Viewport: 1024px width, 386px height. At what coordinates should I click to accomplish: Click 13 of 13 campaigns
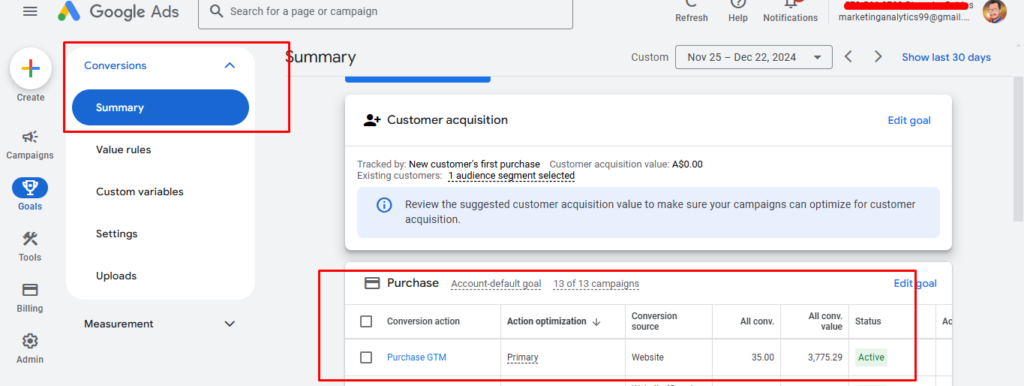coord(596,284)
